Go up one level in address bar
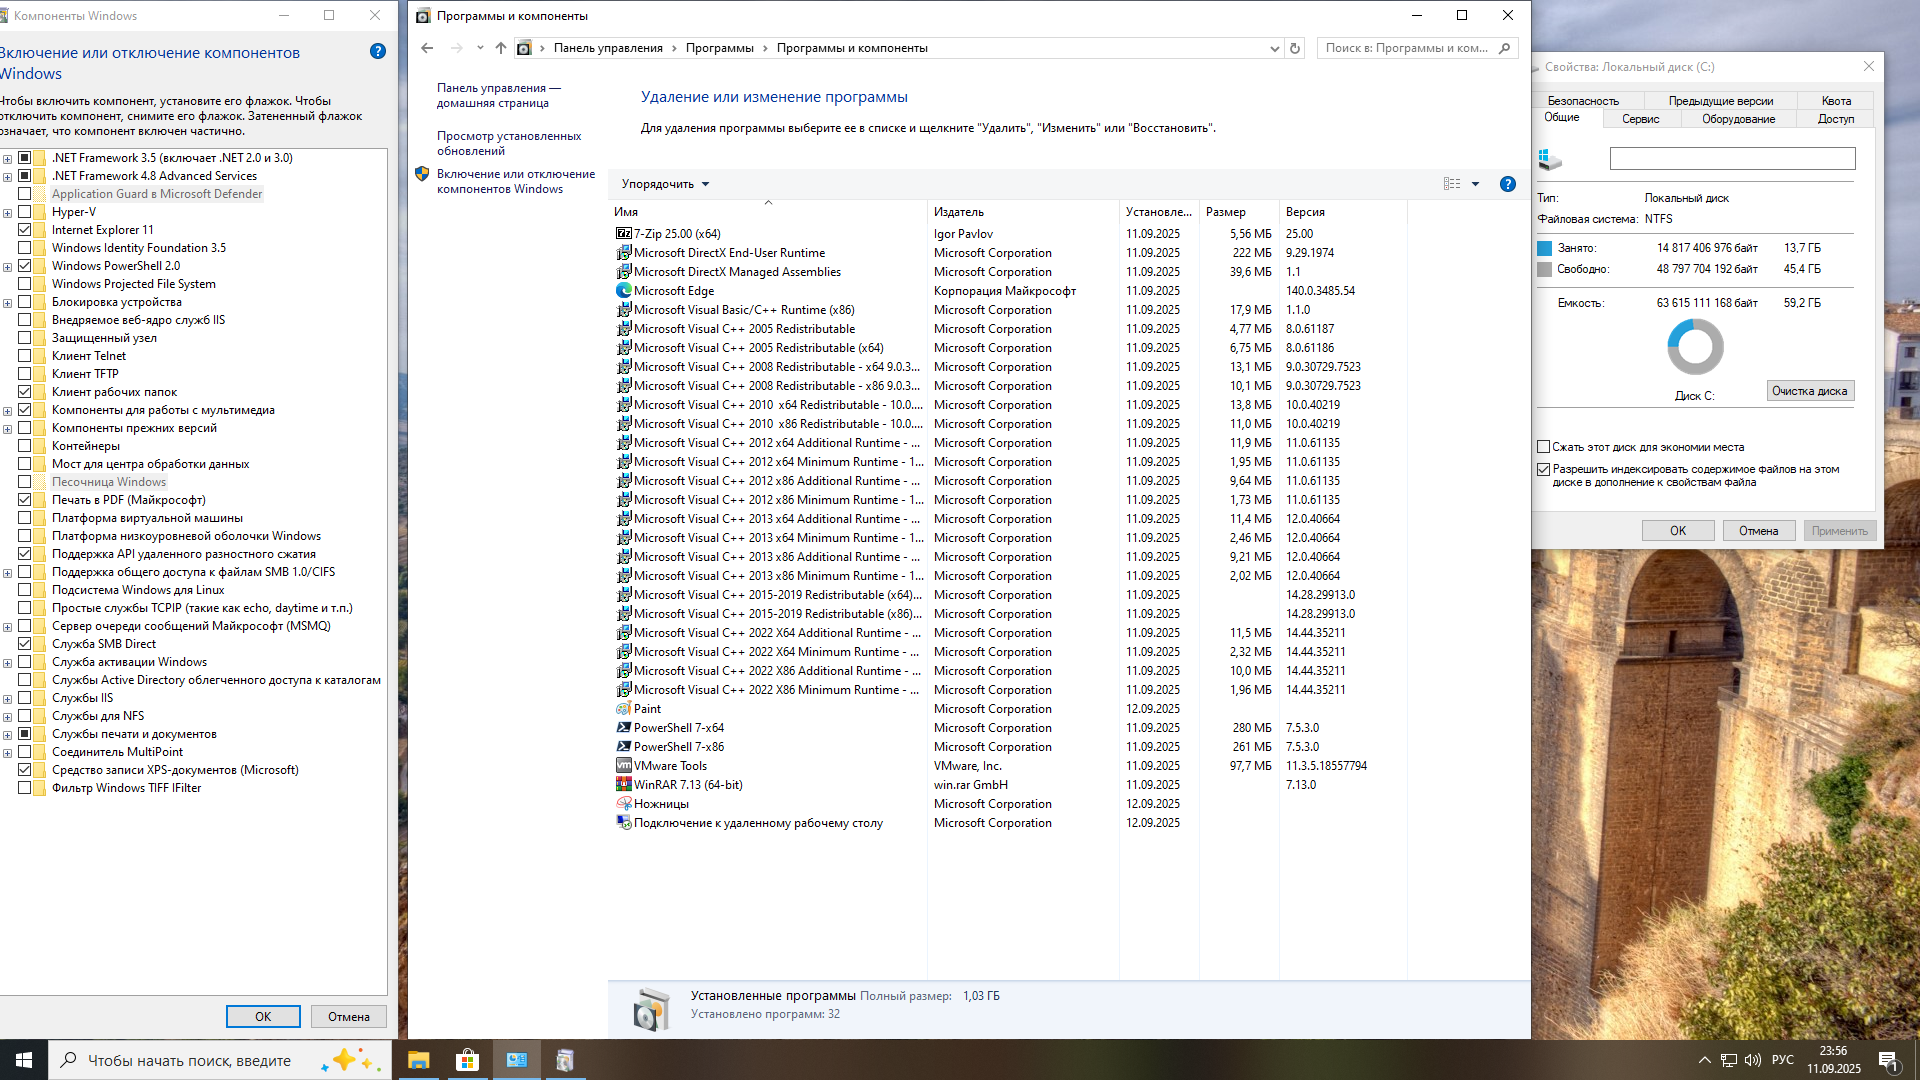The image size is (1920, 1080). 501,48
